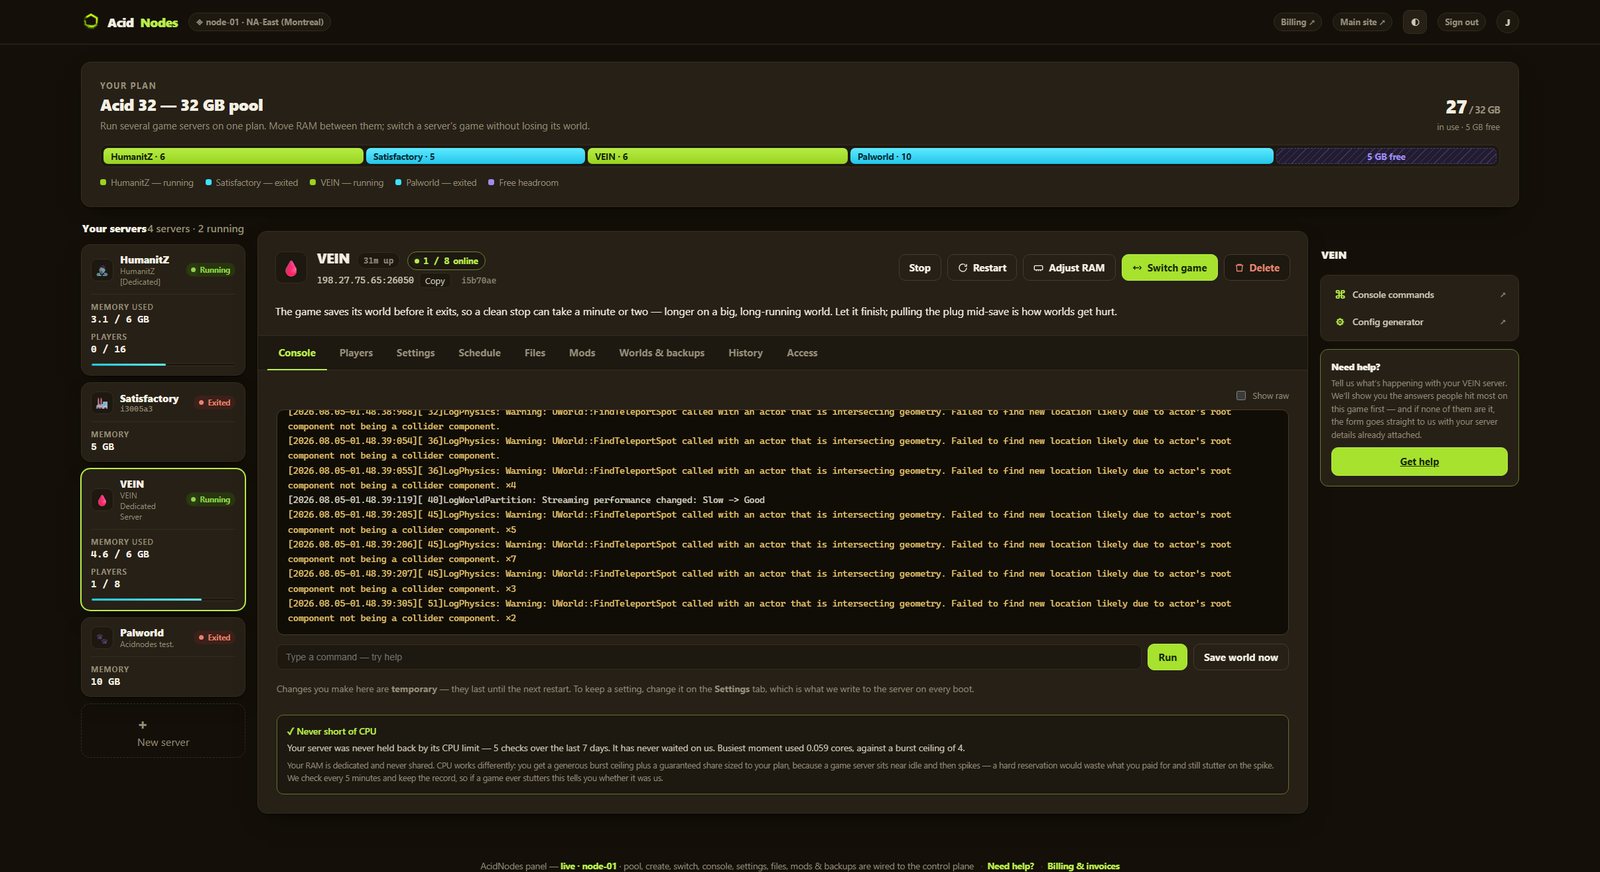
Task: Copy the server IP address
Action: tap(434, 281)
